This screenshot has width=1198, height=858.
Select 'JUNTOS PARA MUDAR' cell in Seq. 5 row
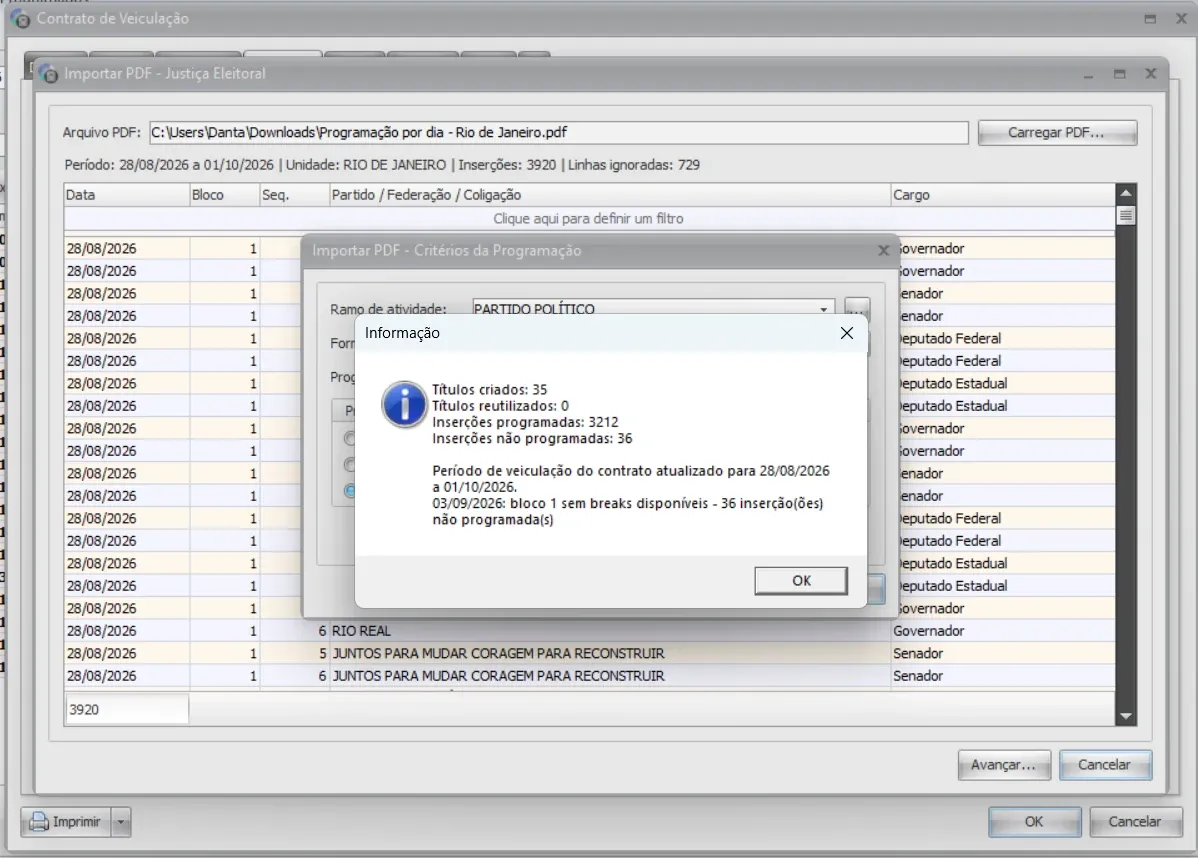point(610,654)
